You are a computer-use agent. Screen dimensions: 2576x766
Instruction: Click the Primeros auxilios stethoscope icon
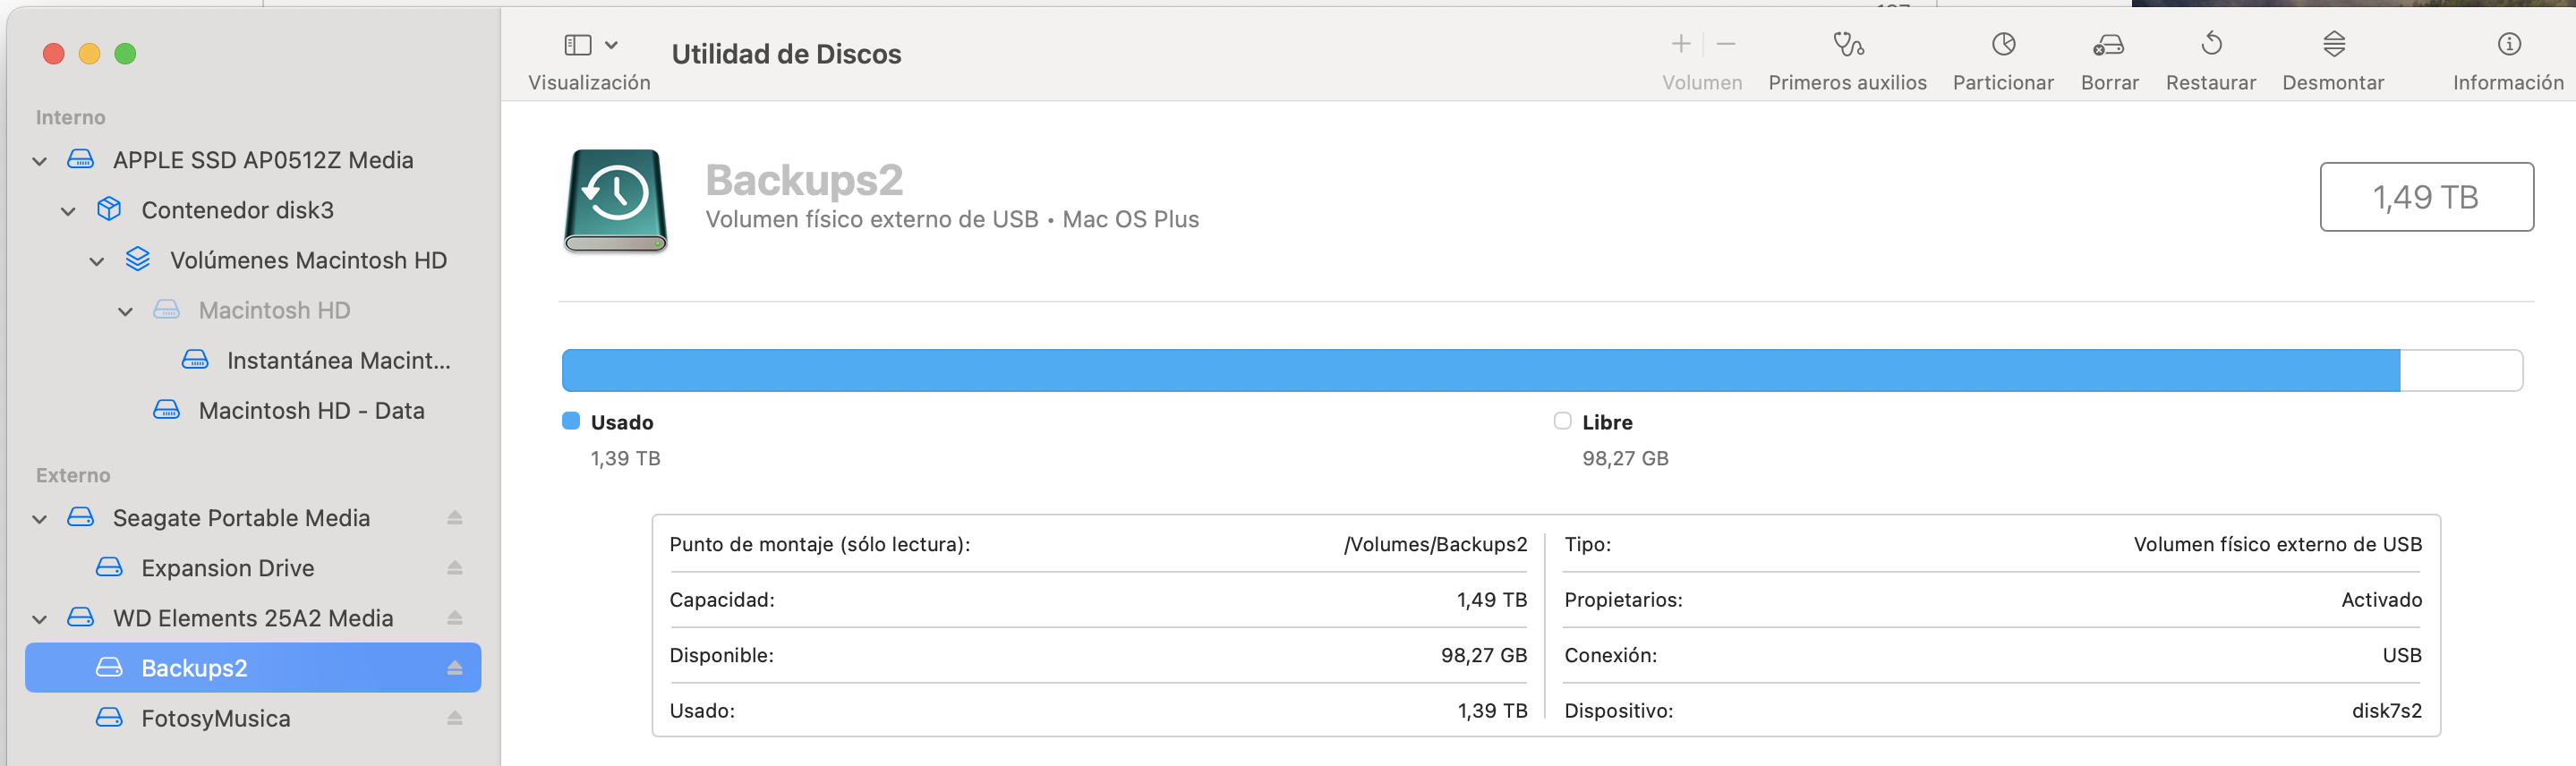point(1847,44)
